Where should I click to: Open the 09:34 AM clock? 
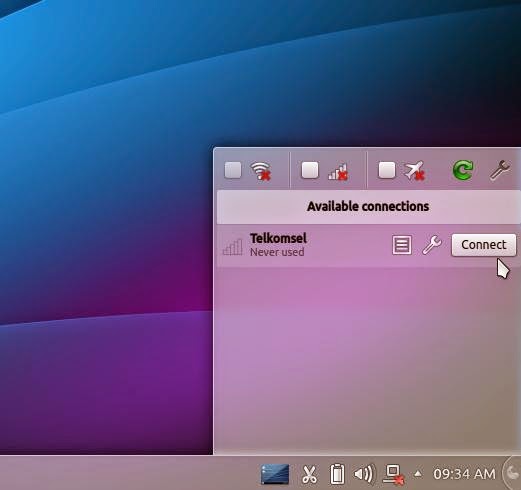(464, 474)
